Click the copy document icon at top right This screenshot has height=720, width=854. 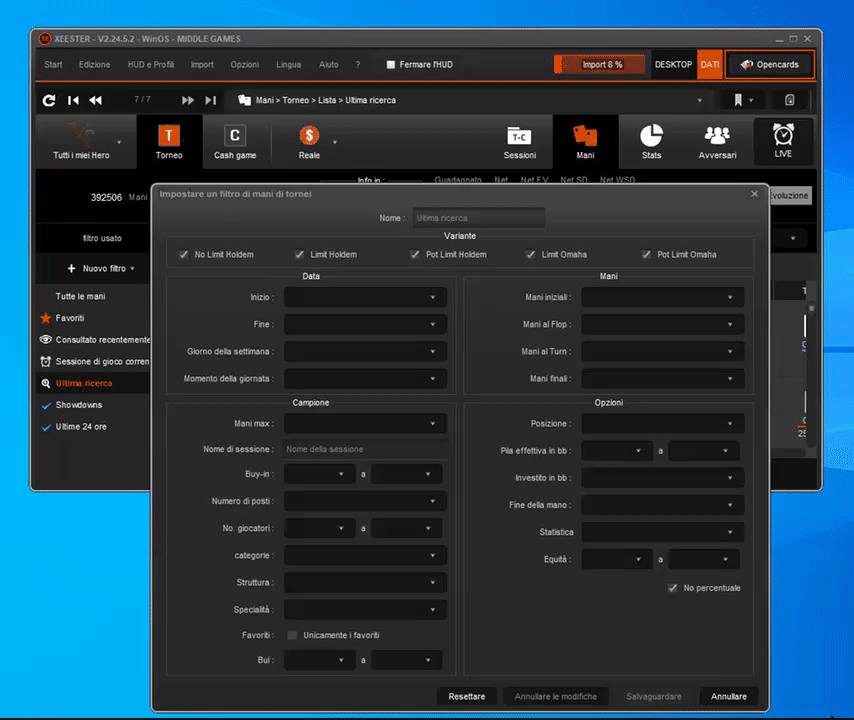[790, 100]
